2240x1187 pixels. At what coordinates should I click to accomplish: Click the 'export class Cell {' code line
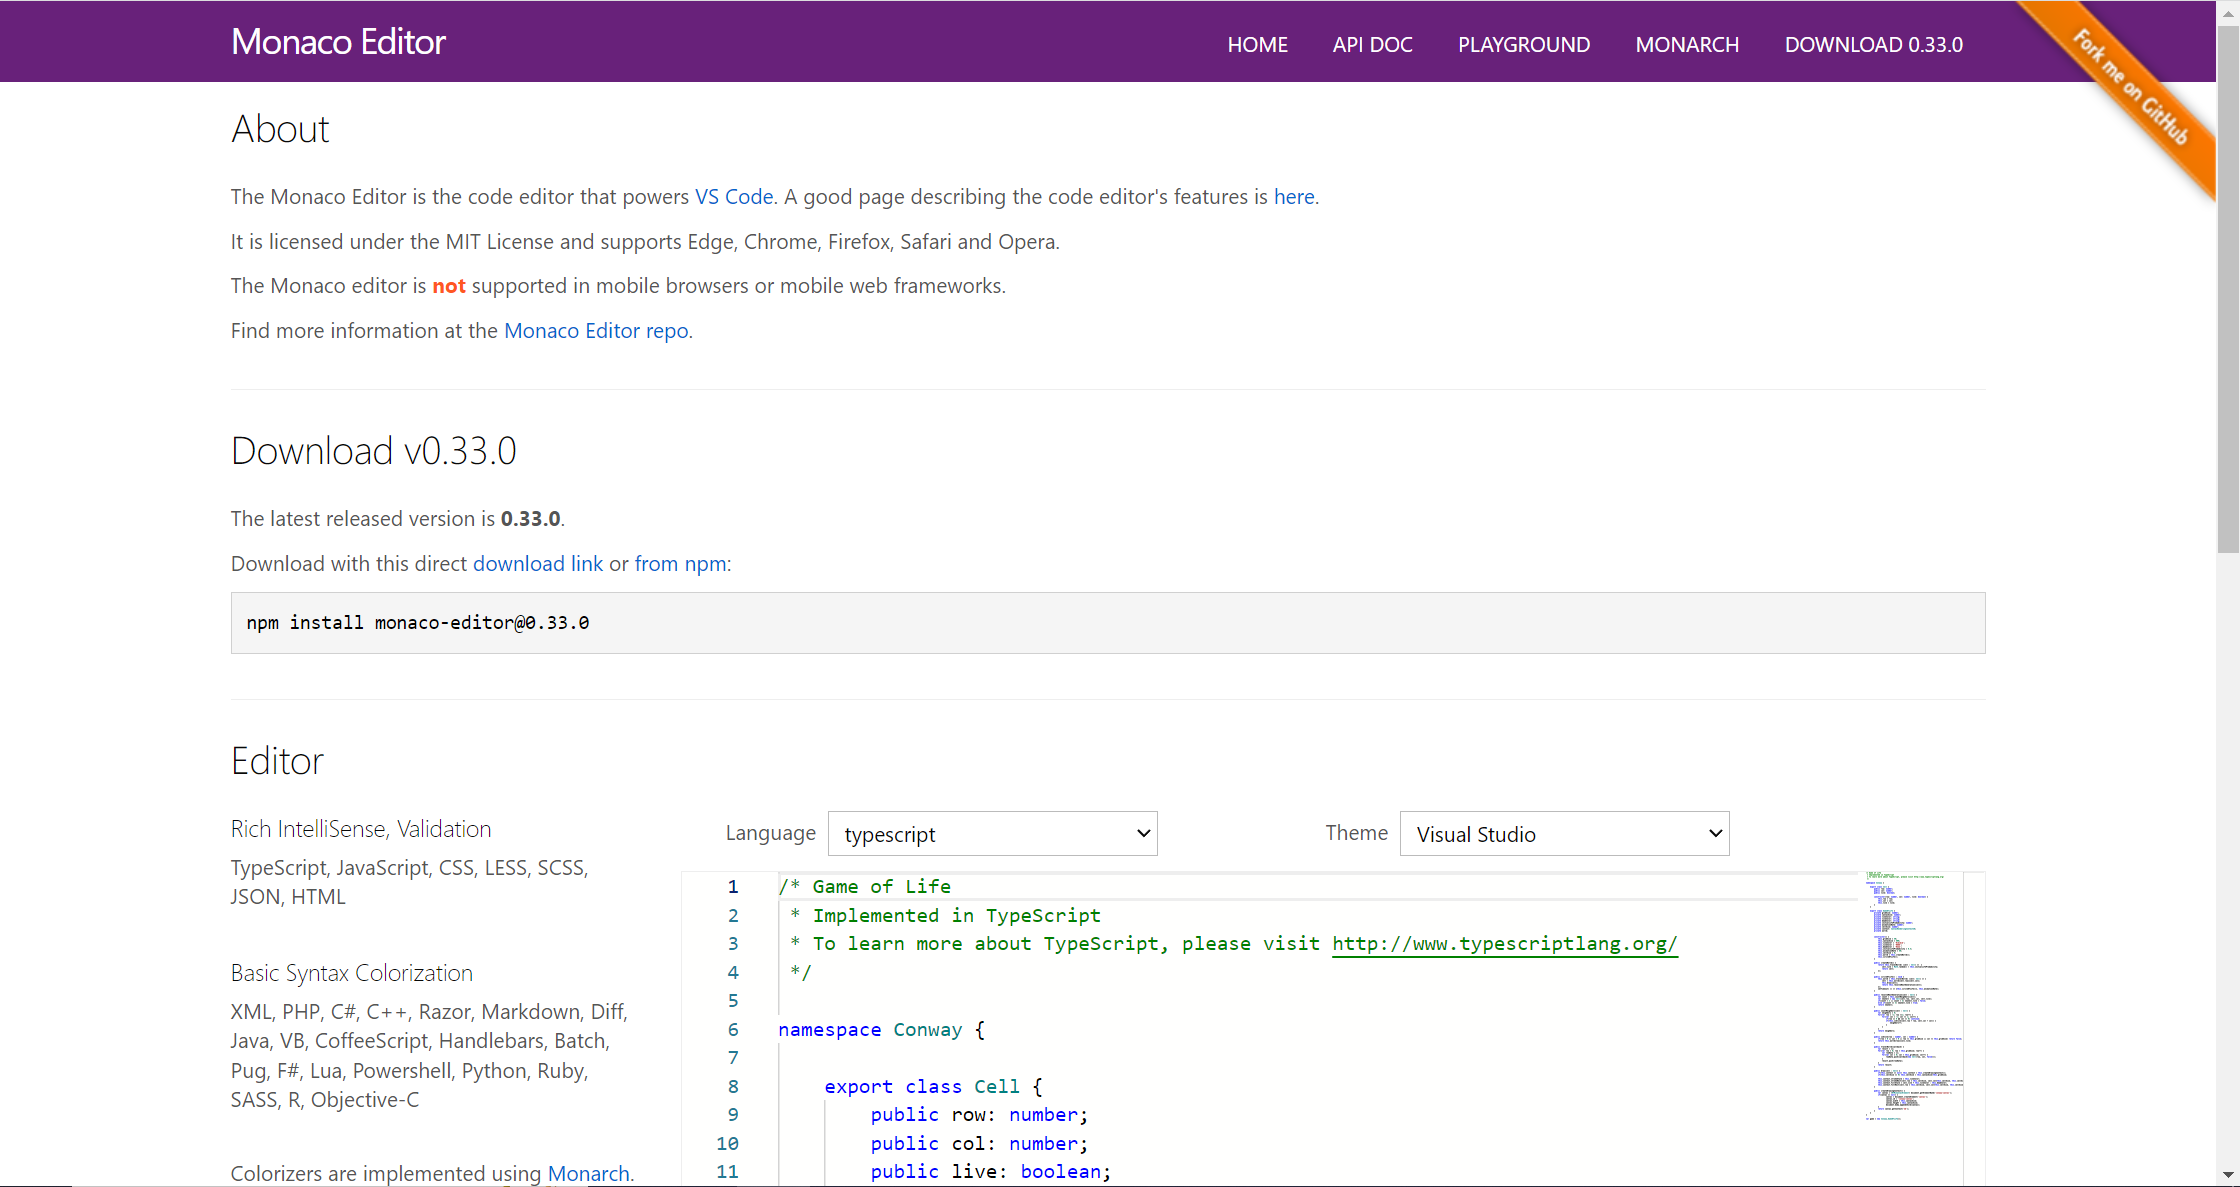pos(934,1087)
